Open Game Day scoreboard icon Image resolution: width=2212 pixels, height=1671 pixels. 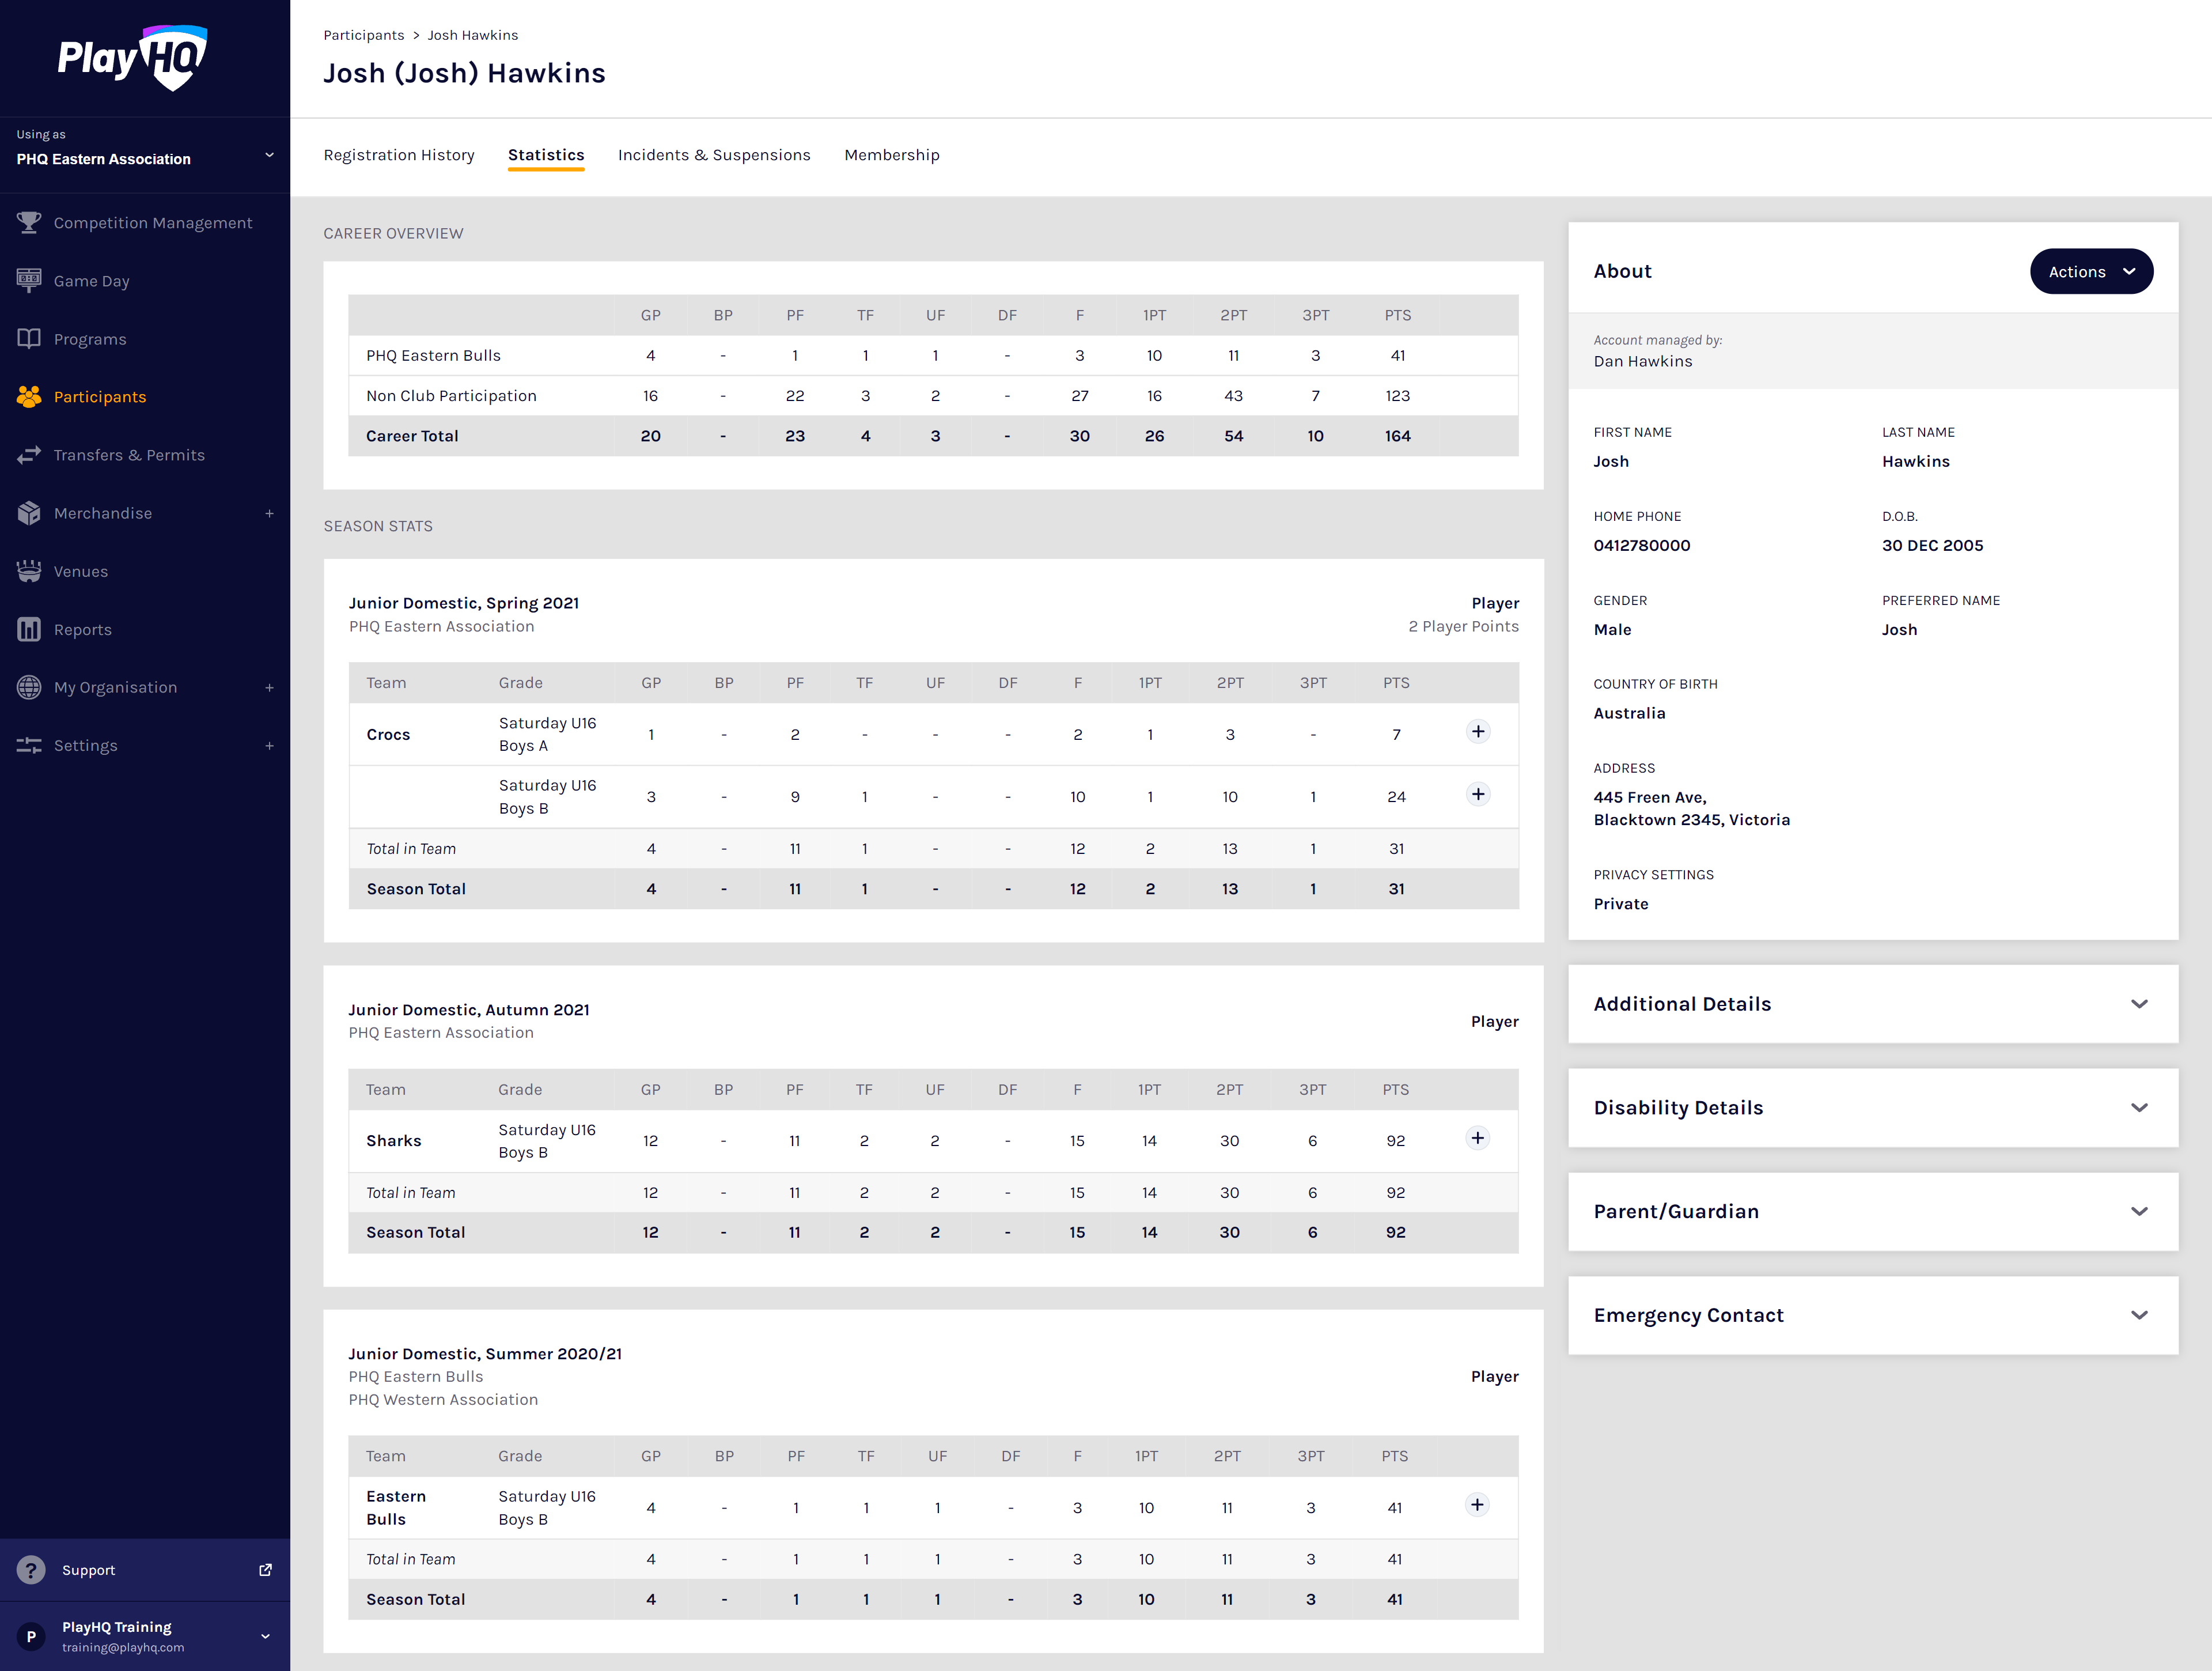(29, 280)
